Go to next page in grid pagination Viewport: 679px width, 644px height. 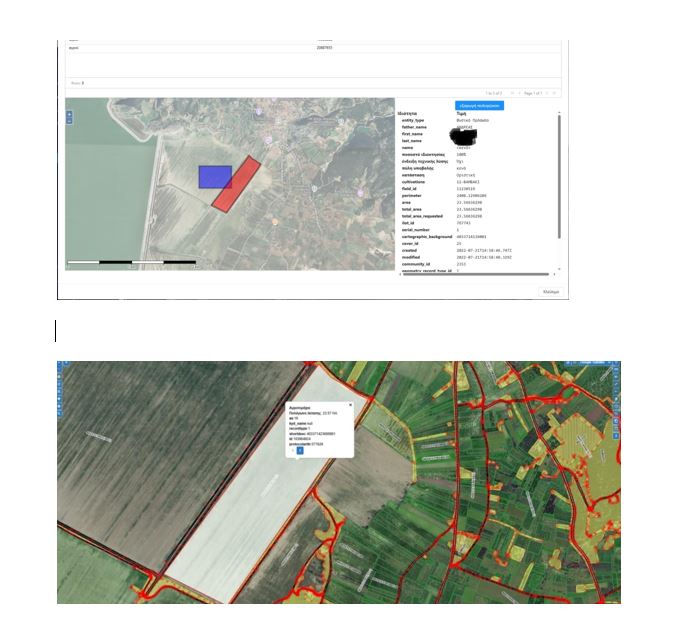click(x=546, y=92)
